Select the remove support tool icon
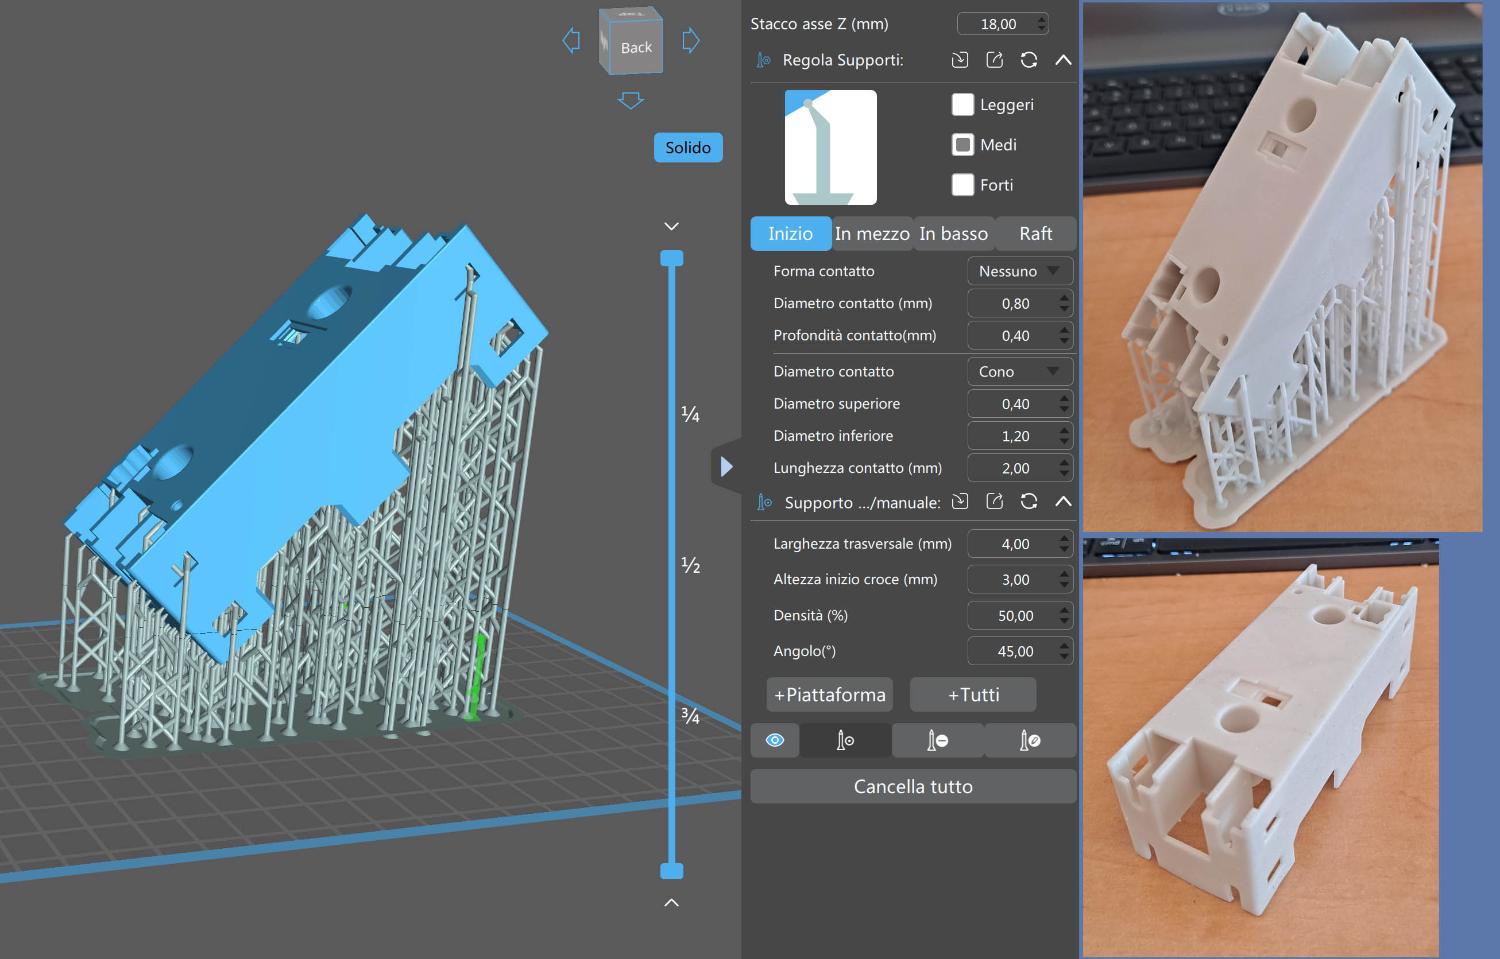 pos(937,740)
